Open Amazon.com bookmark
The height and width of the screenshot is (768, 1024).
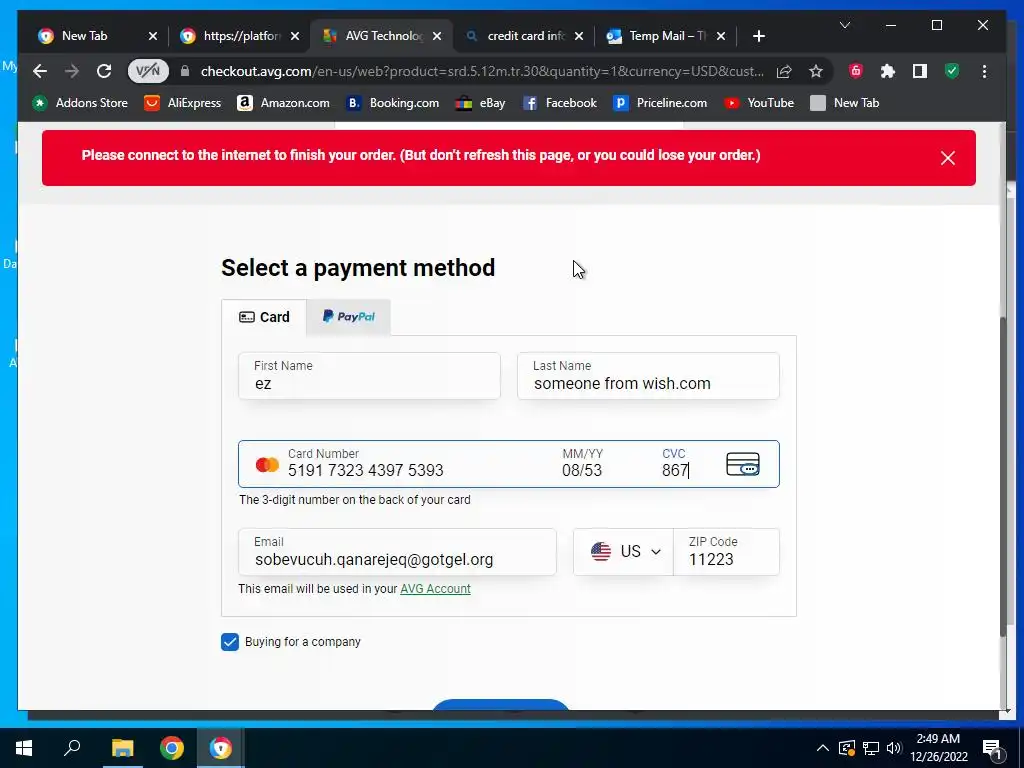click(283, 103)
